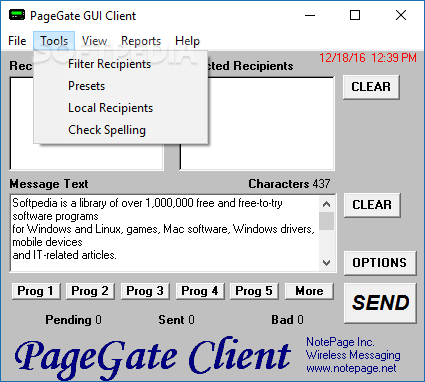
Task: Click the 12/18/16 12:39 PM timestamp
Action: click(368, 58)
